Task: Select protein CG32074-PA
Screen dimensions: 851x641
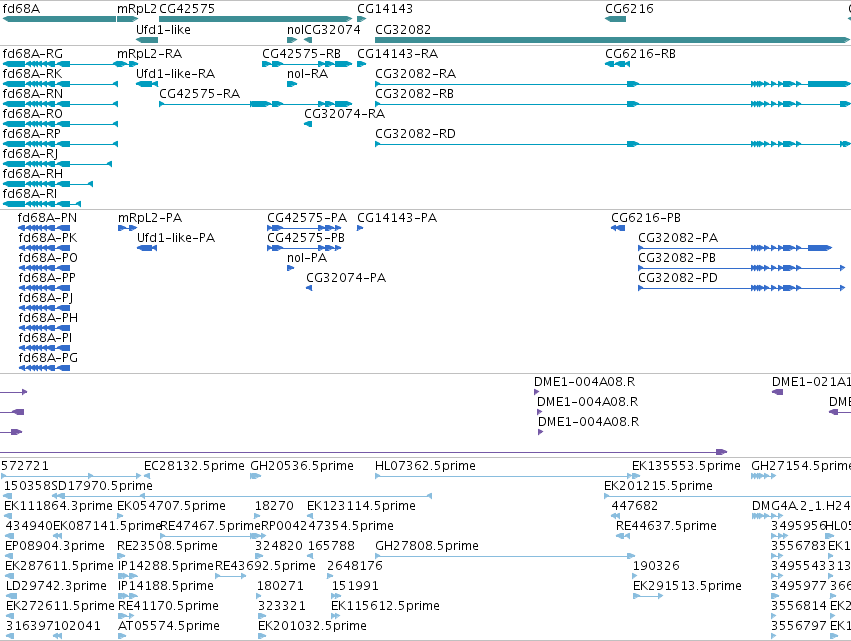Action: click(346, 278)
